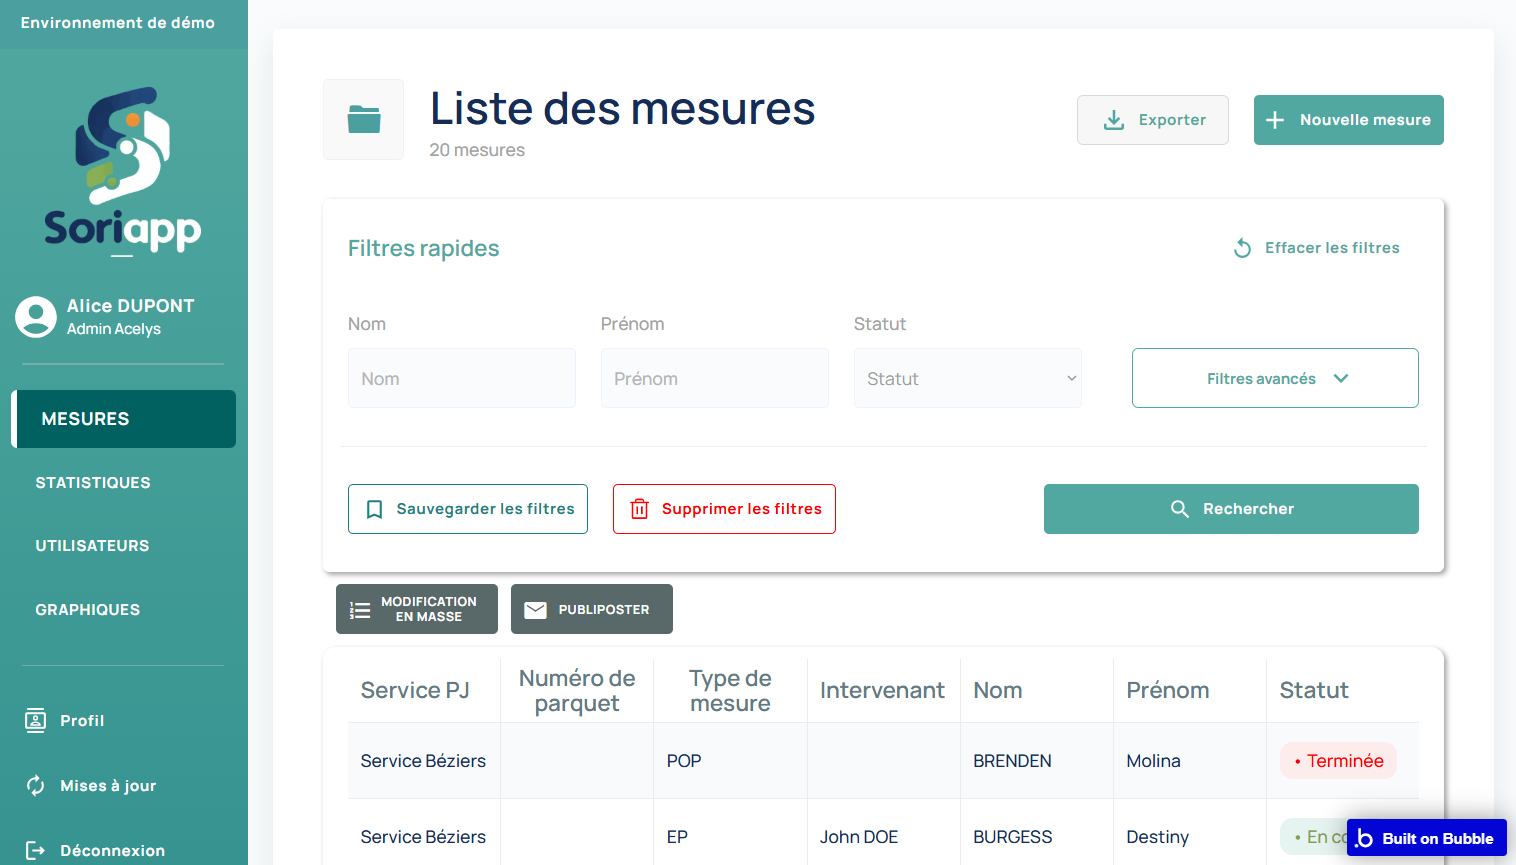Click the Soriapp logo
The width and height of the screenshot is (1516, 865).
[123, 171]
